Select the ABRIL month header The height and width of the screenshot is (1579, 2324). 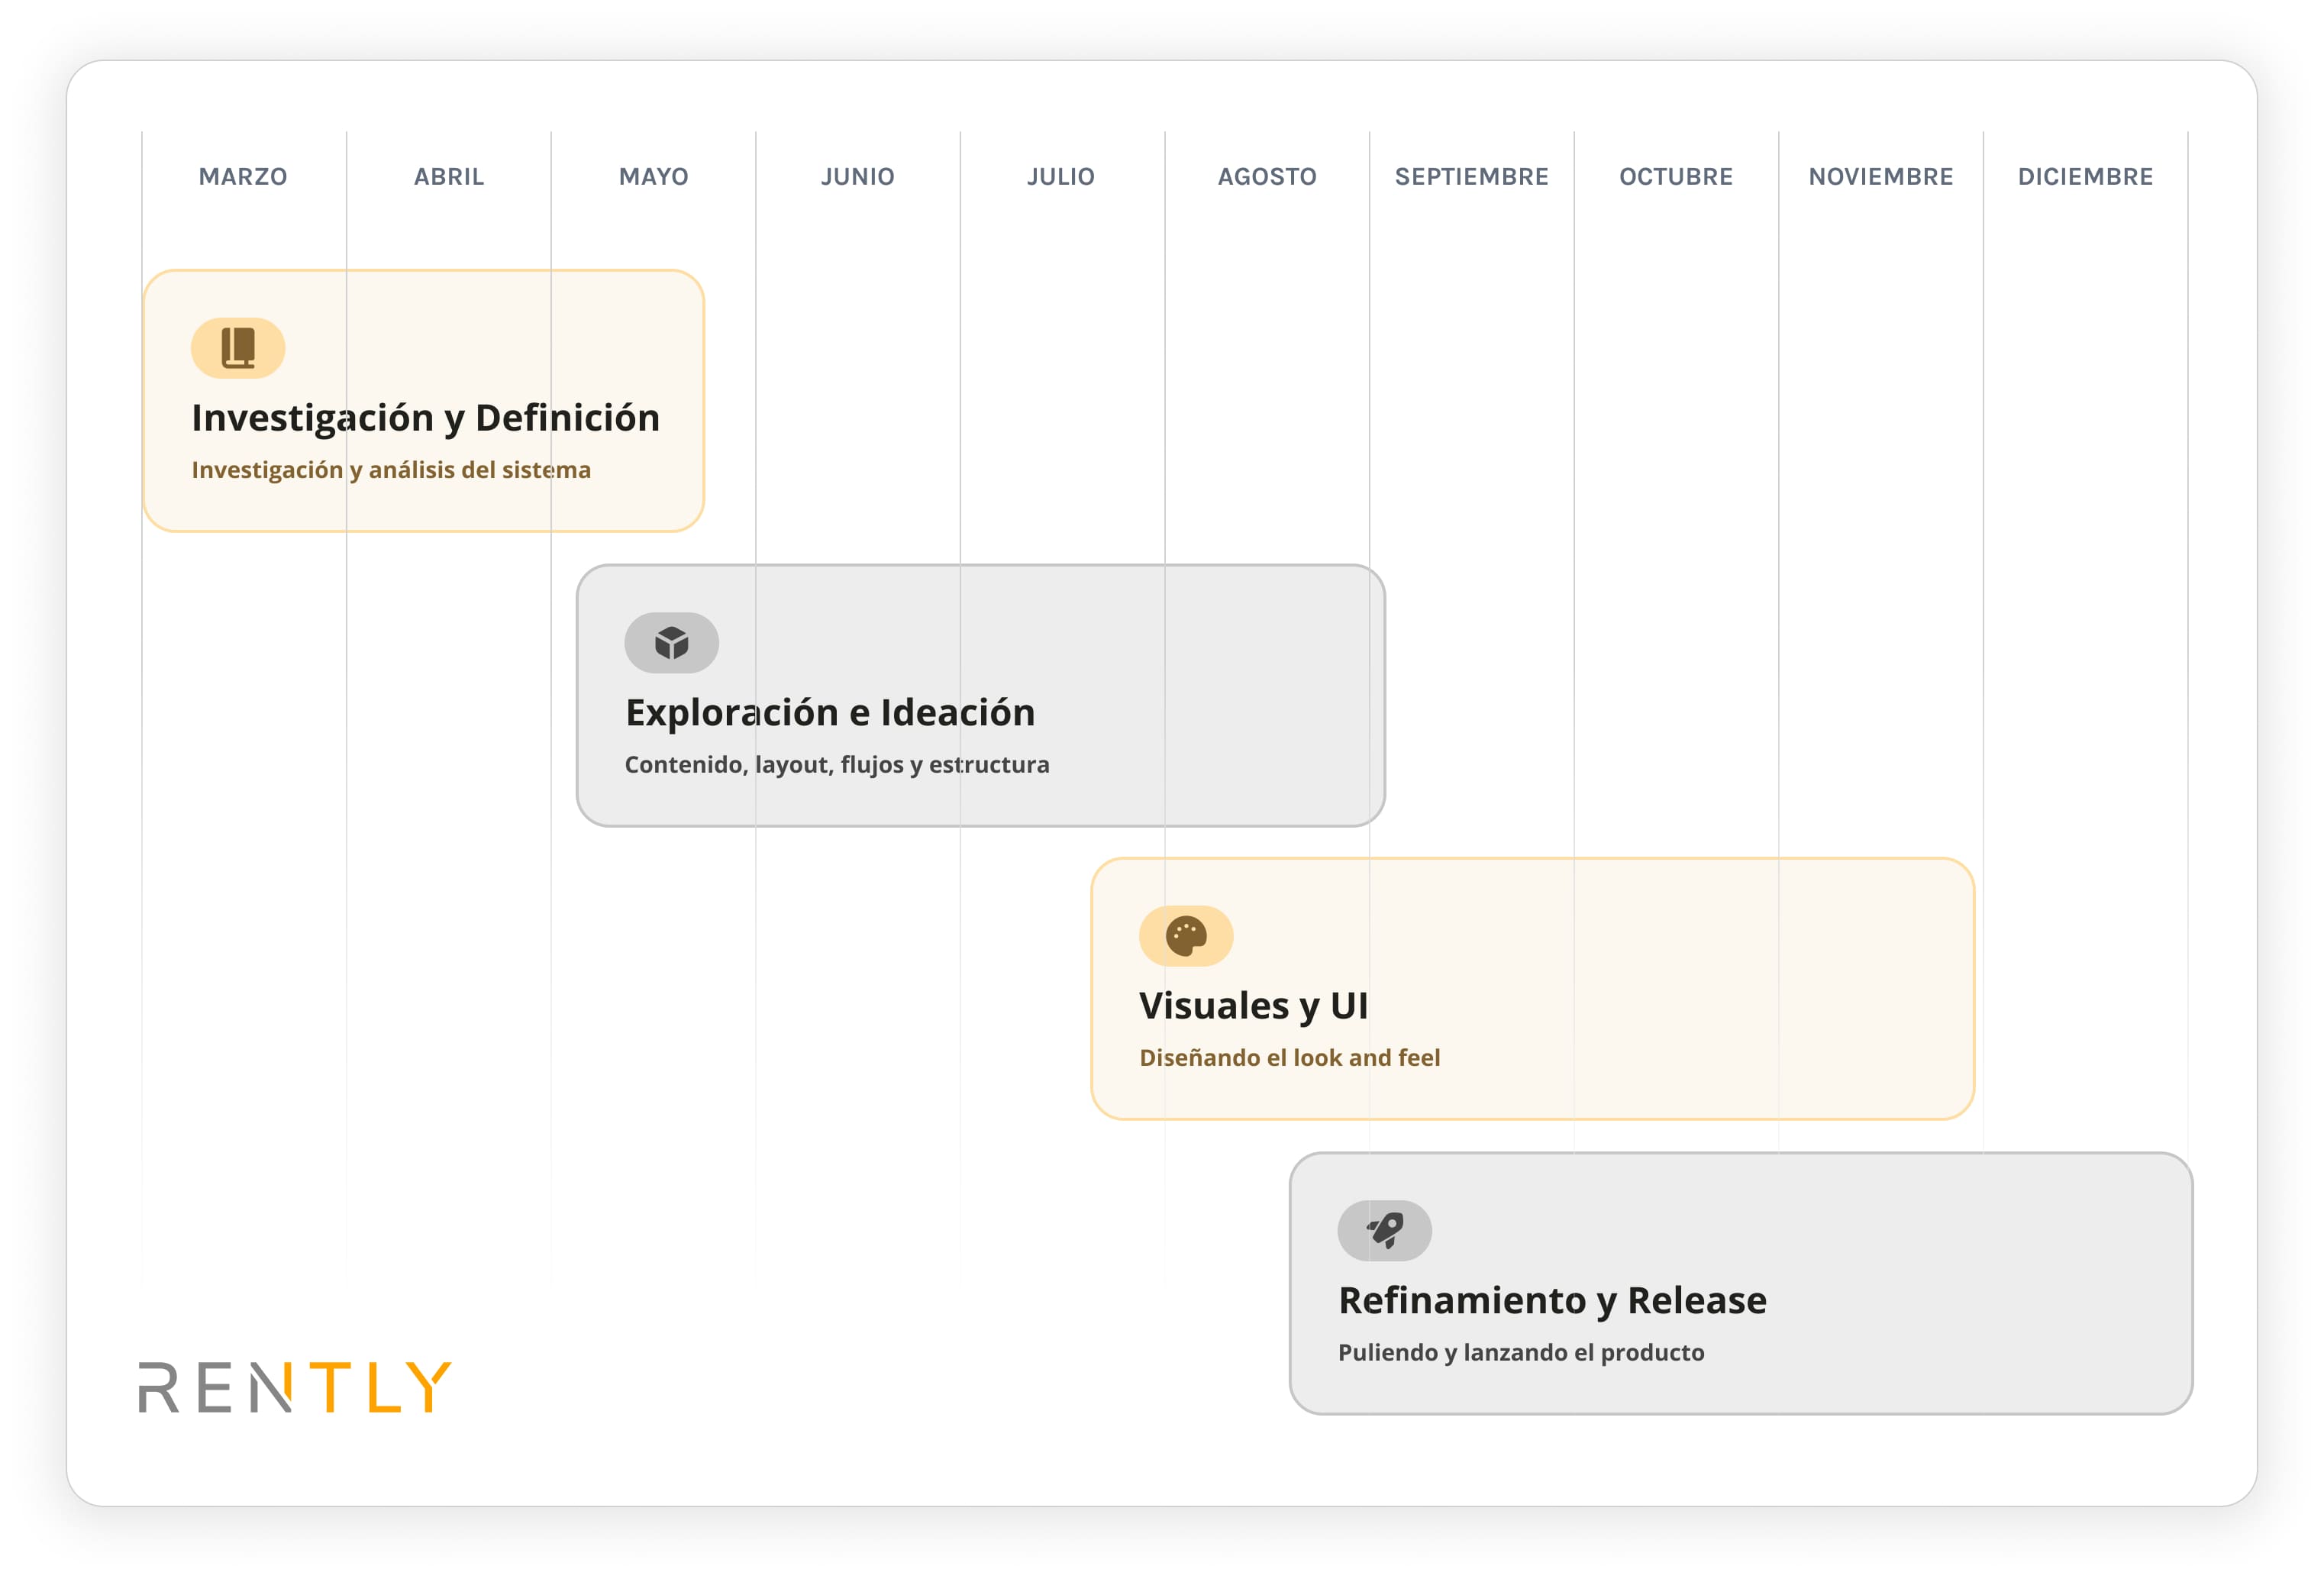click(449, 177)
